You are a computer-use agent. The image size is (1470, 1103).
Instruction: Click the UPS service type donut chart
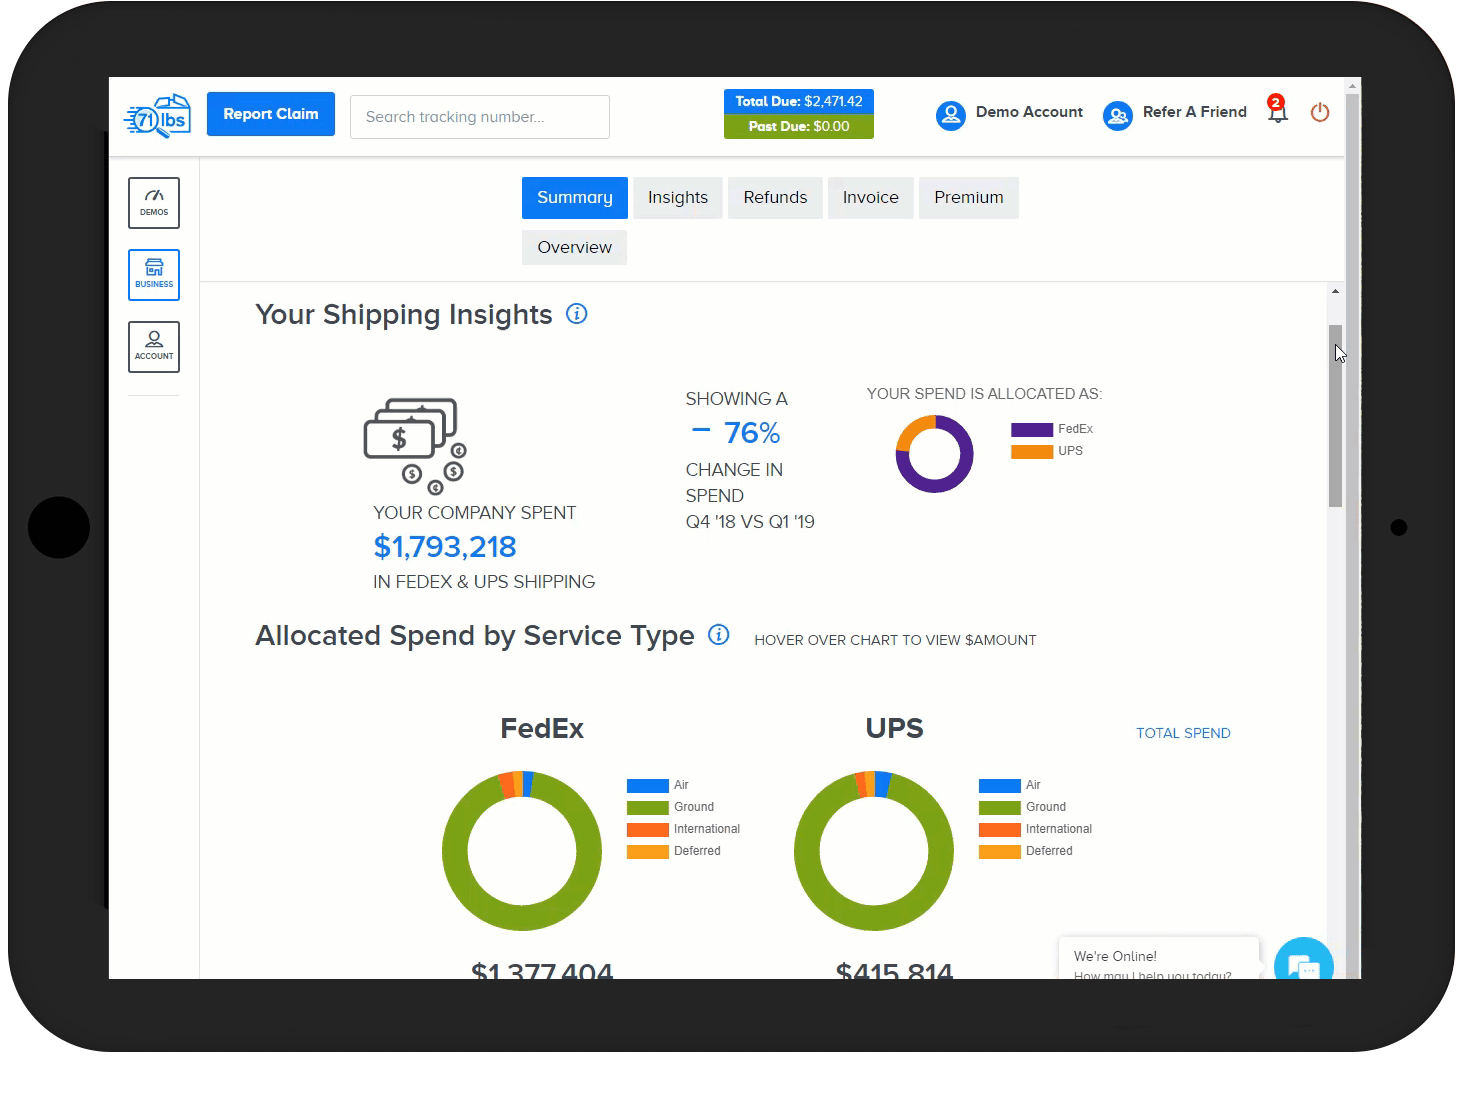point(874,851)
